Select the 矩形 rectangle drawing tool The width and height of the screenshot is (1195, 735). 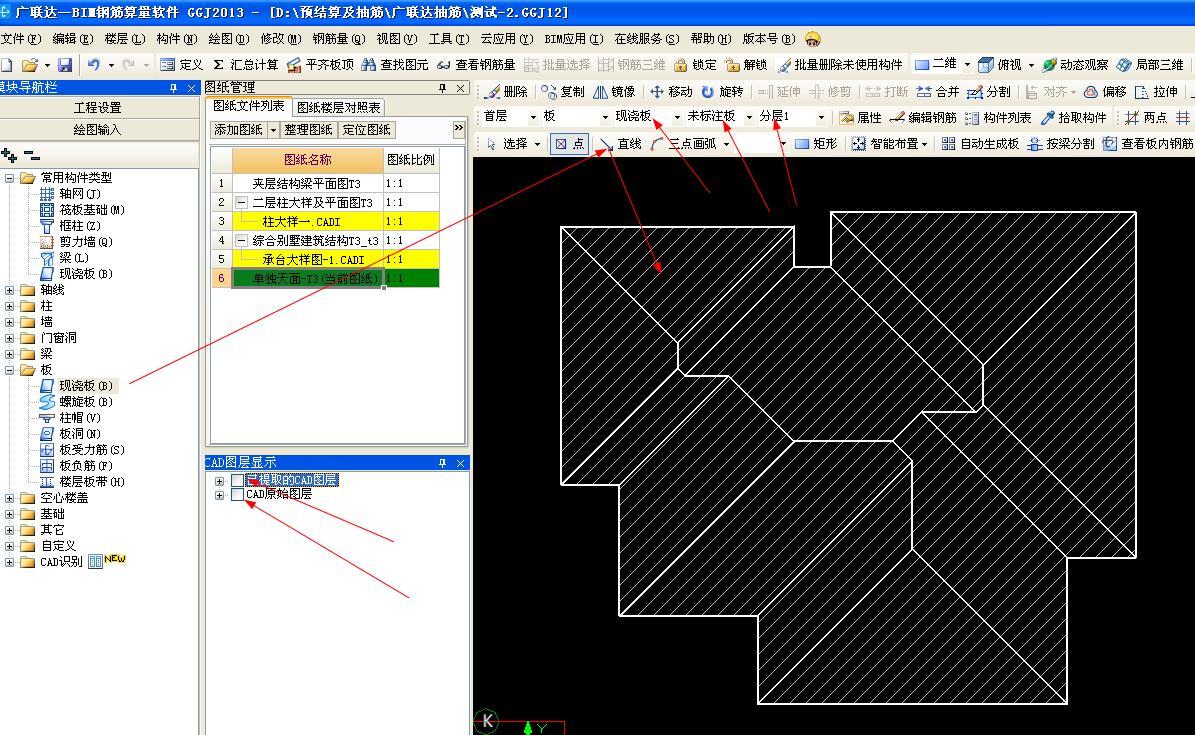point(815,143)
